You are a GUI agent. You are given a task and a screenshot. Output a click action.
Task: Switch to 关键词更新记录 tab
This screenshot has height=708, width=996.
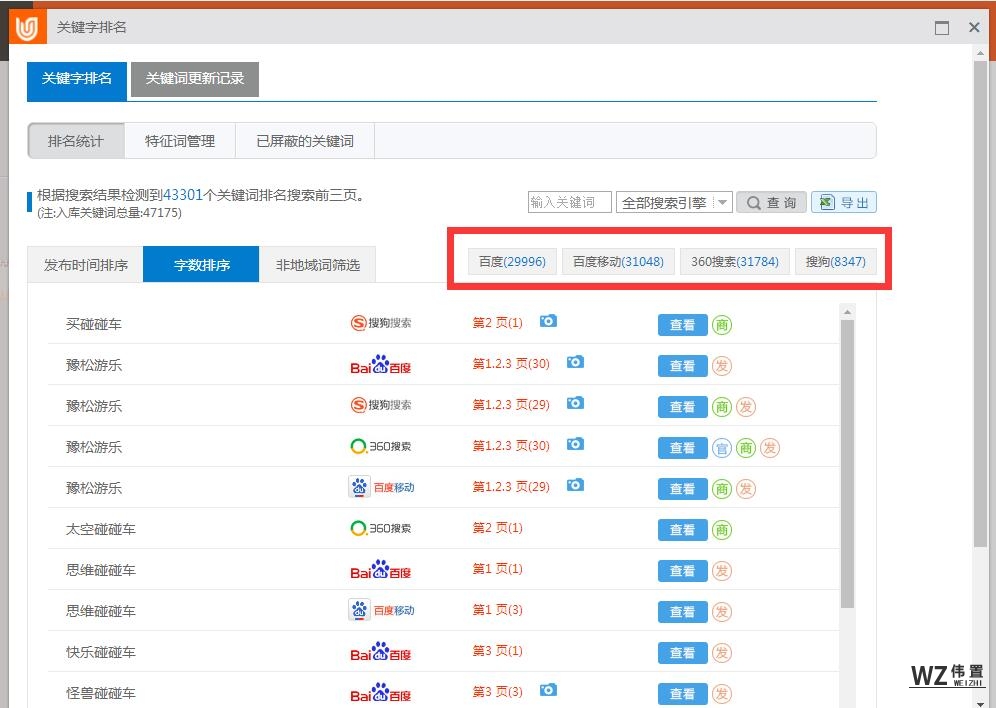pyautogui.click(x=195, y=78)
